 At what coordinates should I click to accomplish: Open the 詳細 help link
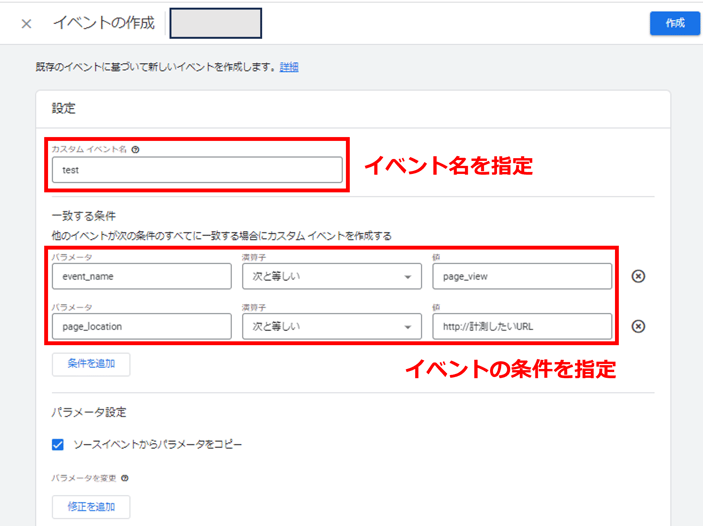pos(289,67)
